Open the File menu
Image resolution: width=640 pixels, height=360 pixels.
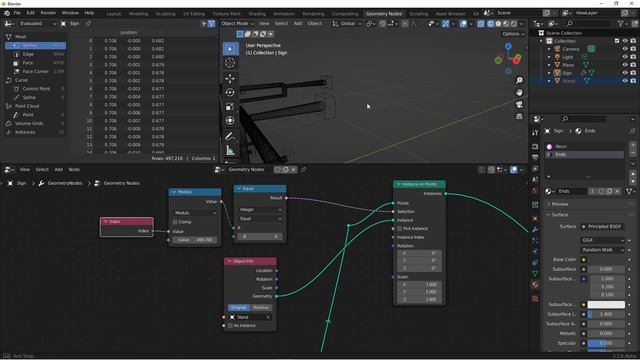point(17,13)
